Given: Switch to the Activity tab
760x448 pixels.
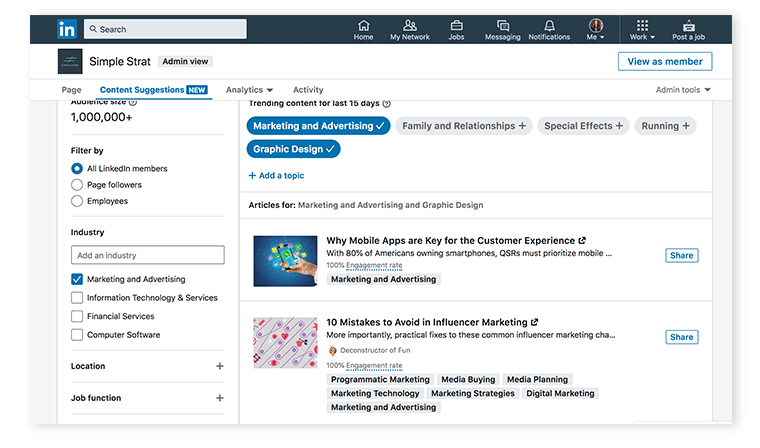Looking at the screenshot, I should click(x=308, y=90).
